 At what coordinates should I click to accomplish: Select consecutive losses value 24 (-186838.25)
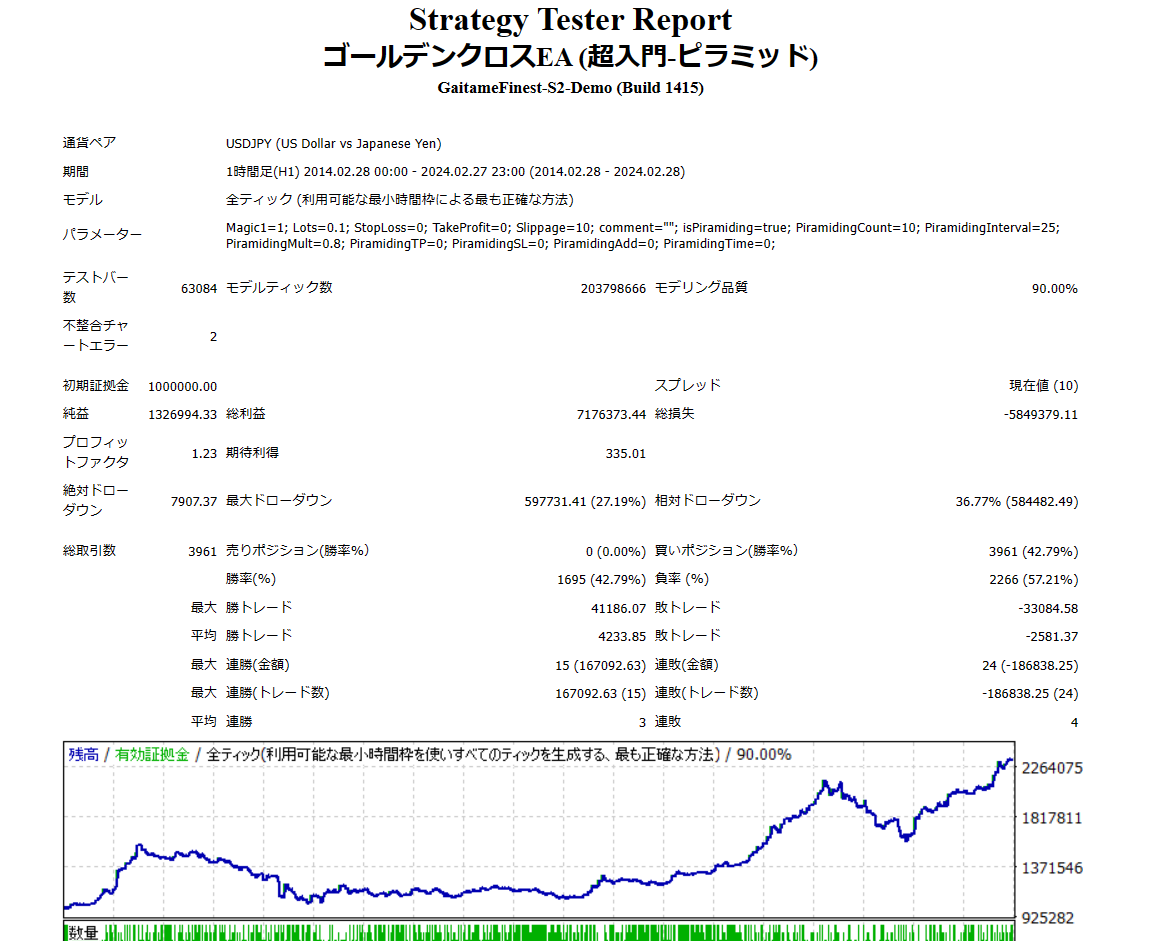(1030, 666)
